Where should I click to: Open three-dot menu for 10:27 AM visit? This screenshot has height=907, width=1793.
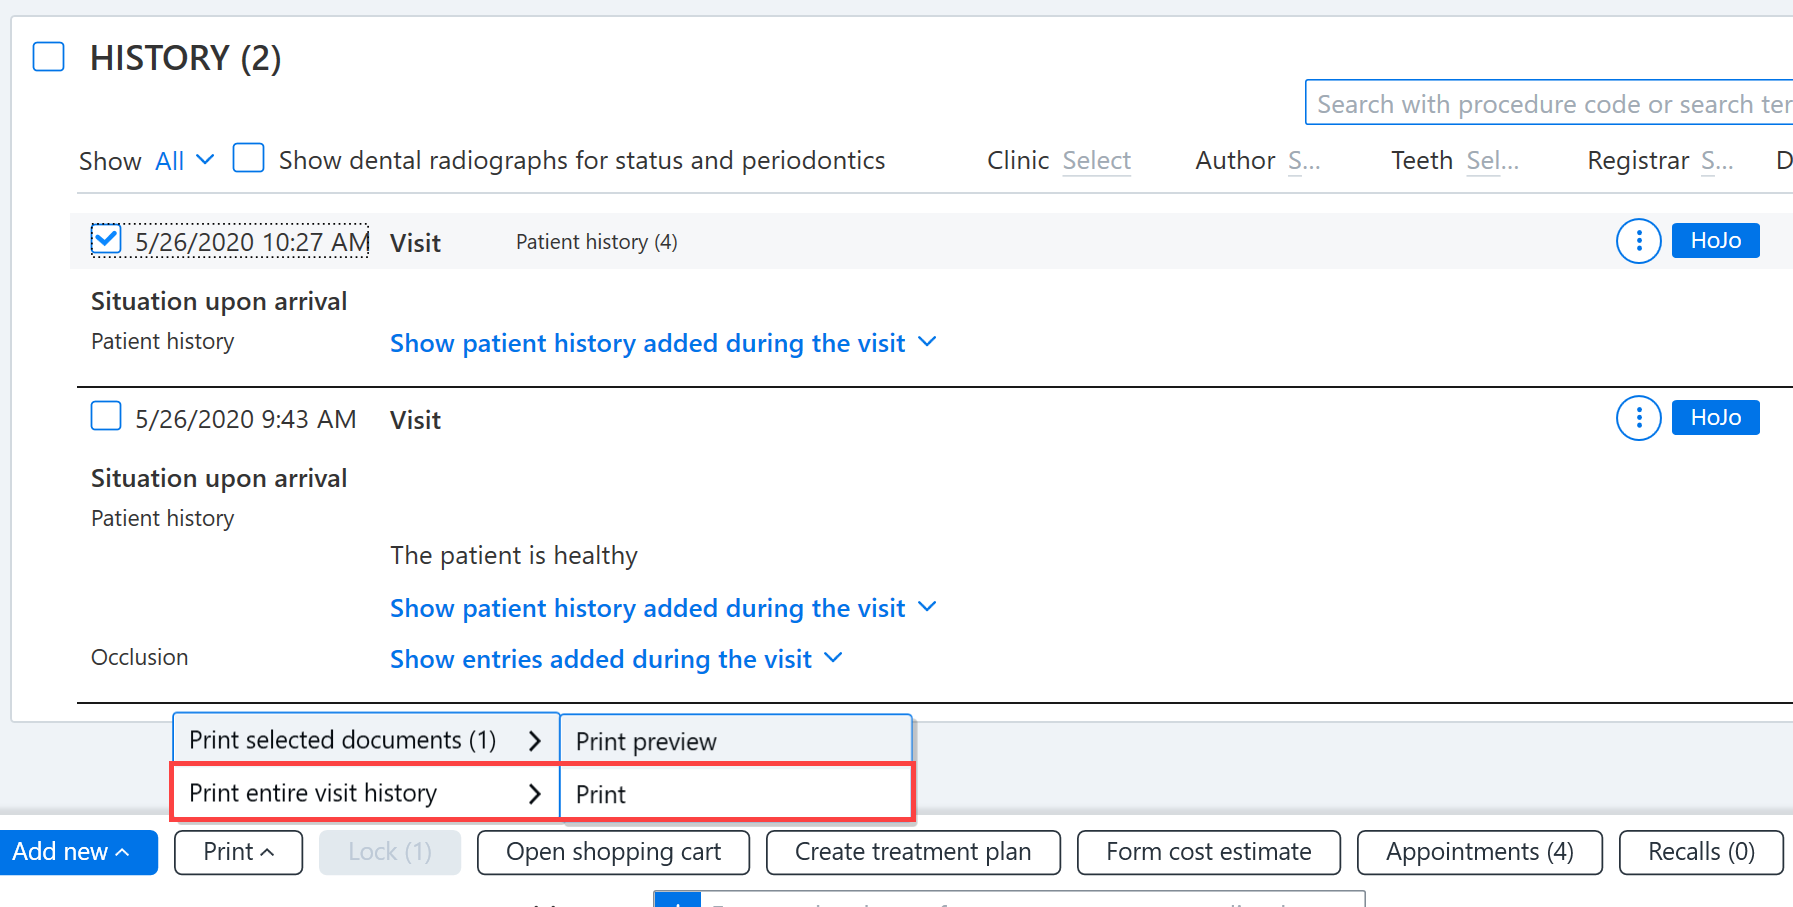point(1638,241)
